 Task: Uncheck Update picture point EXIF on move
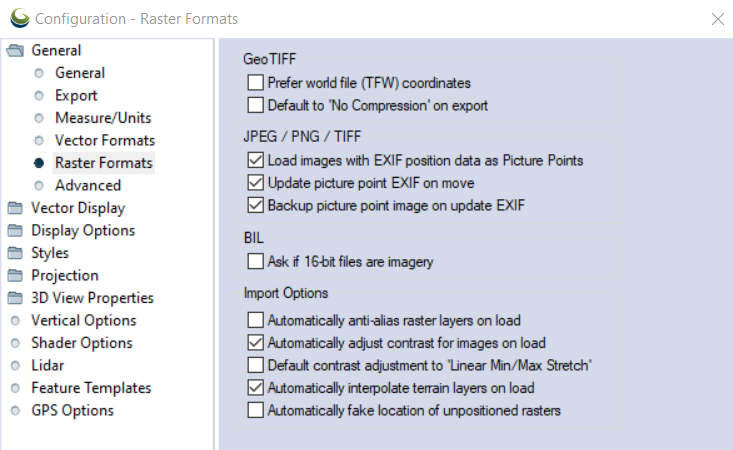(255, 183)
